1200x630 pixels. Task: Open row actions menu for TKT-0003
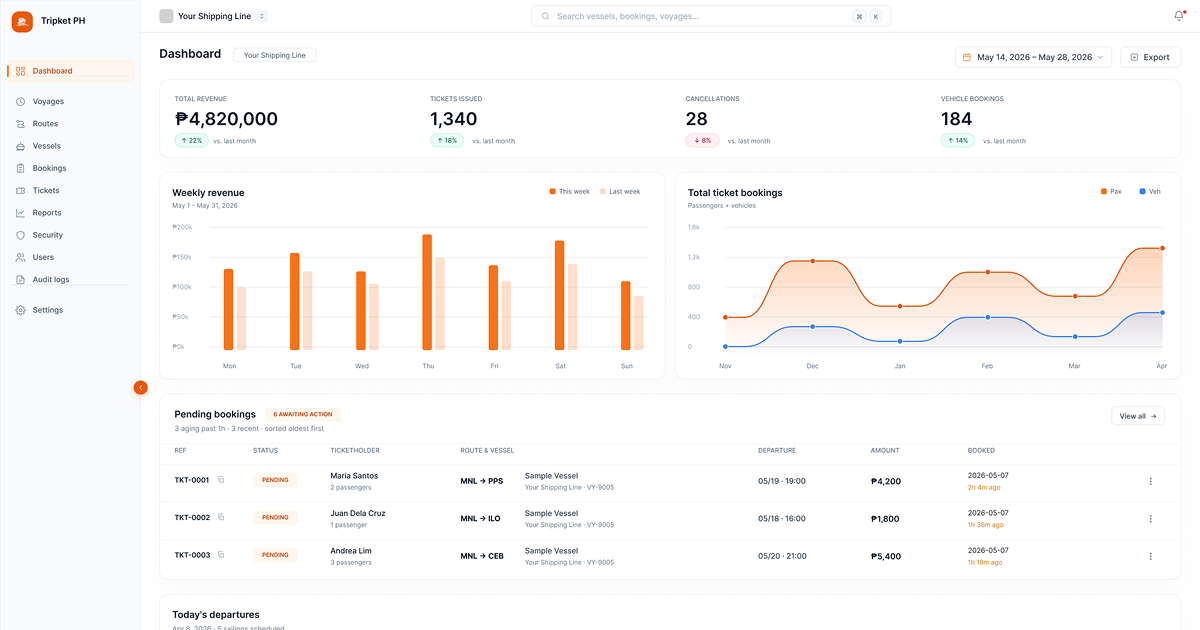pos(1150,556)
